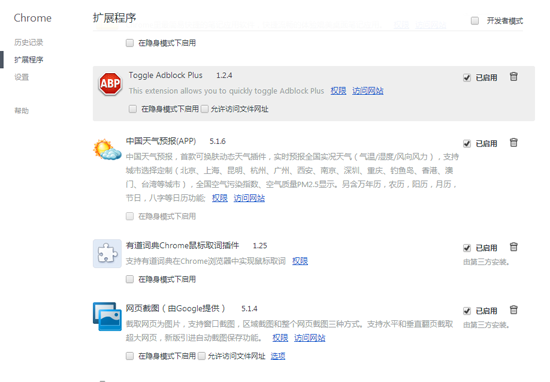
Task: Uncheck 已启用 for 中国天气预报
Action: click(467, 143)
